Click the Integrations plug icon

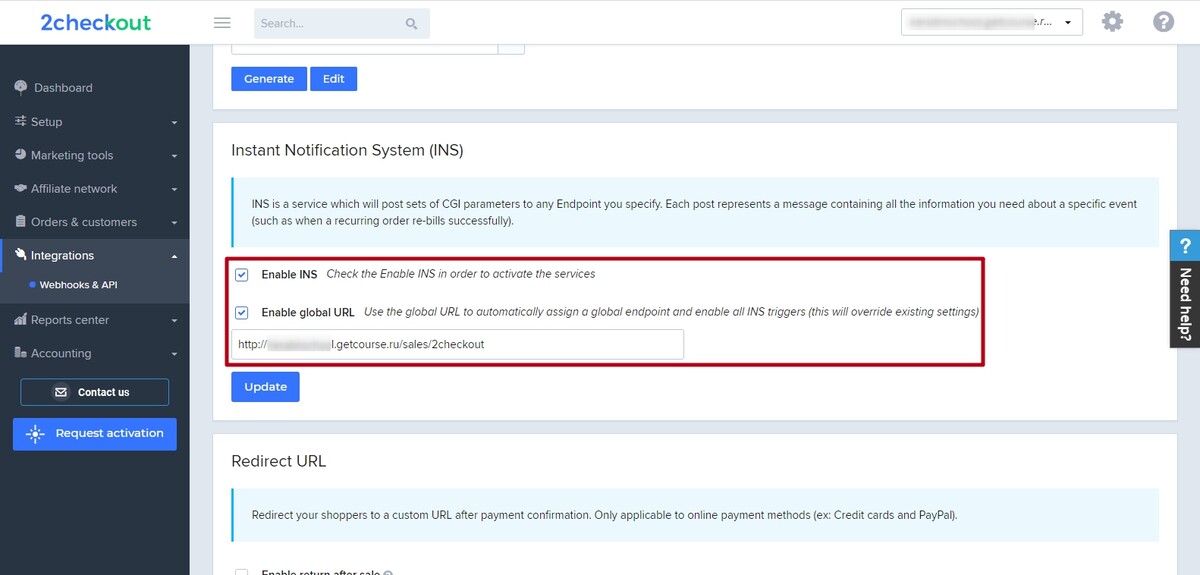pyautogui.click(x=21, y=255)
